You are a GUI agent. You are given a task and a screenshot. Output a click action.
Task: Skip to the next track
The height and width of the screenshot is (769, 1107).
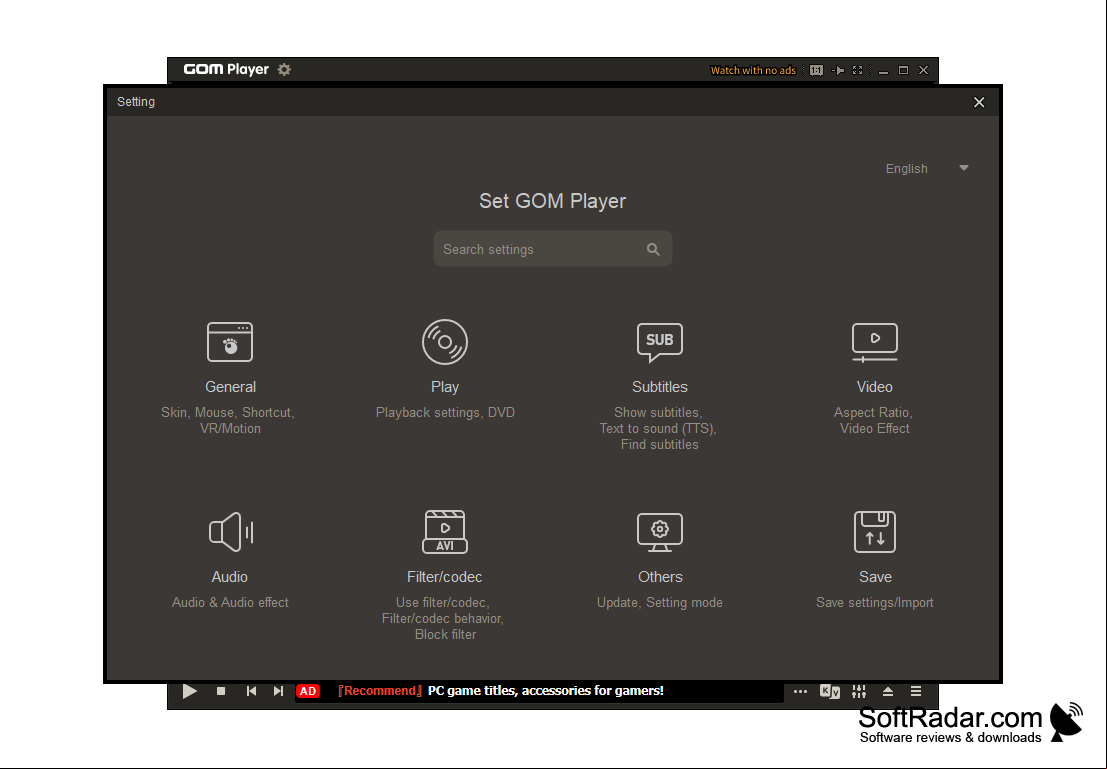point(278,691)
